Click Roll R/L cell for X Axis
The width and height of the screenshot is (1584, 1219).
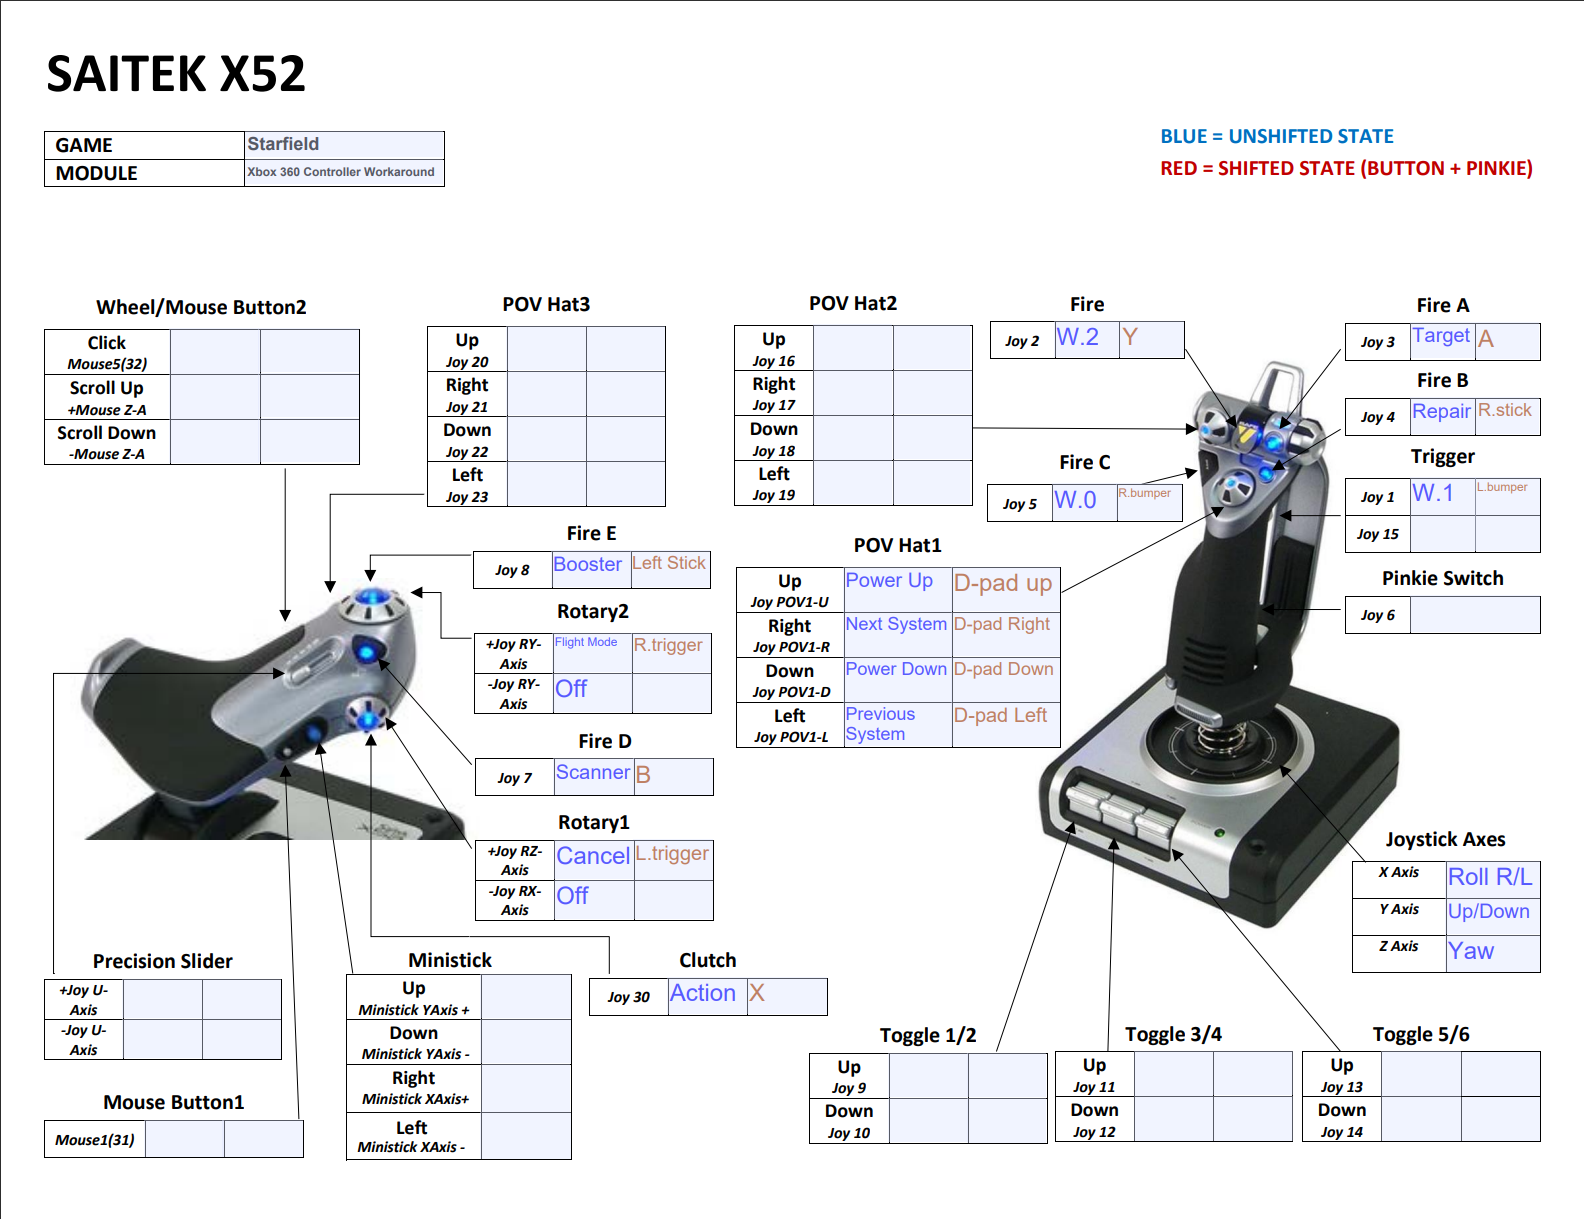1493,880
